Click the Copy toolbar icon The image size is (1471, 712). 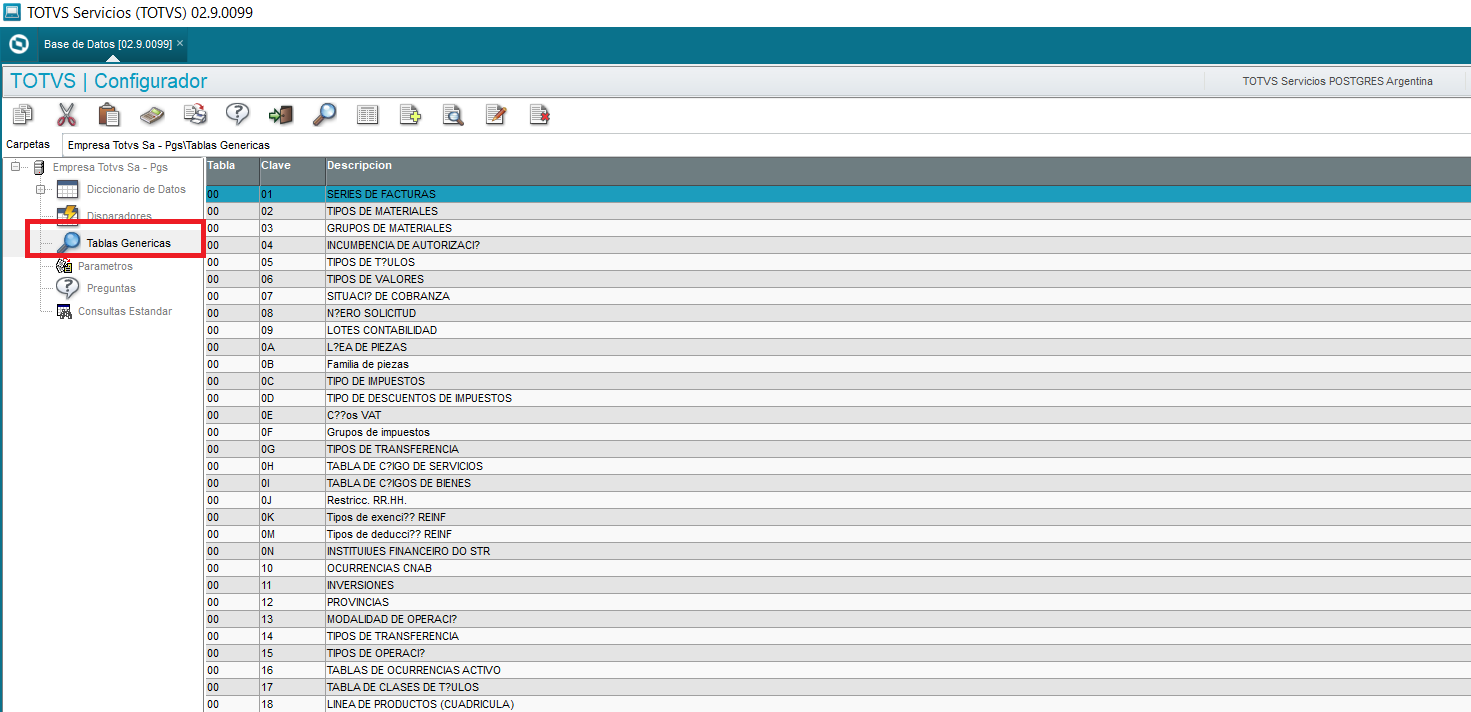[x=23, y=115]
